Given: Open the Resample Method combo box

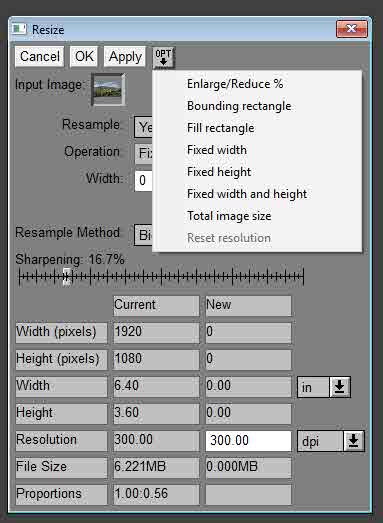Looking at the screenshot, I should [143, 235].
